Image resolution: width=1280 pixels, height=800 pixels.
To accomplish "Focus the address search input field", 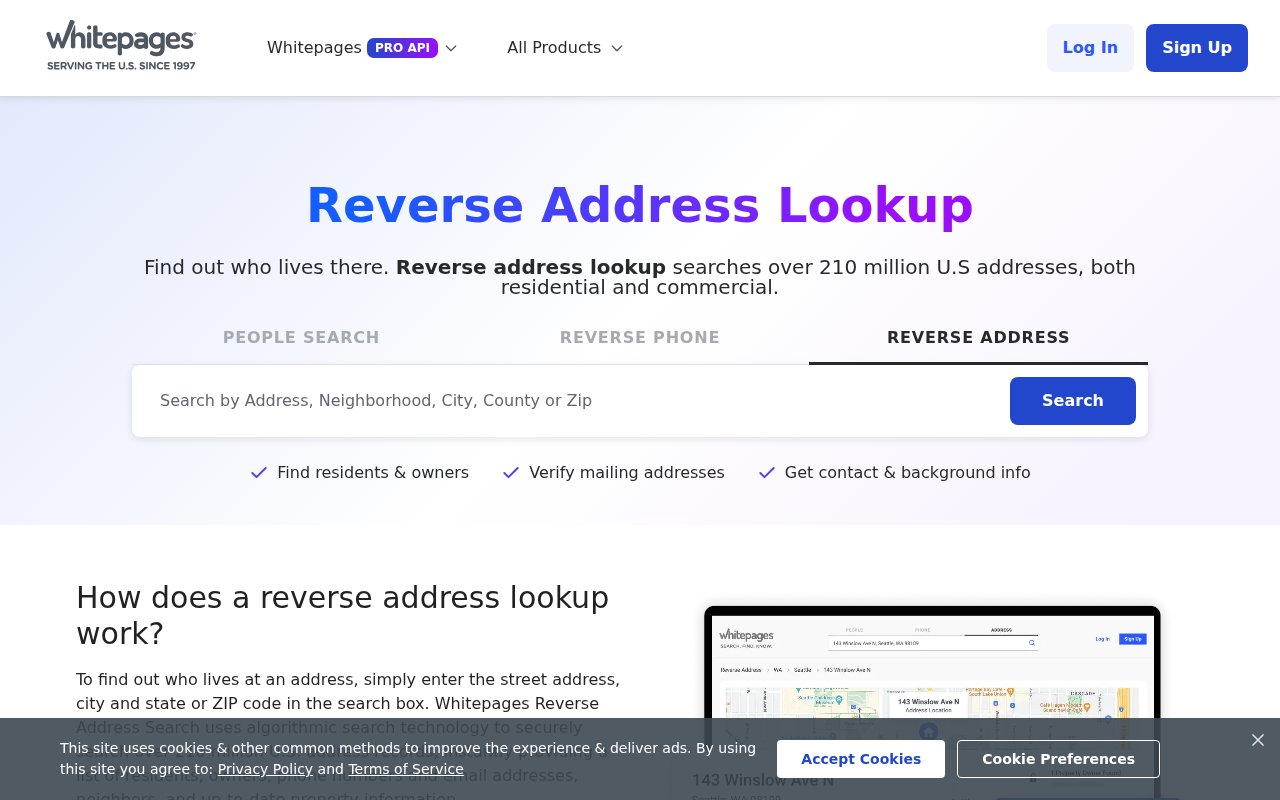I will (x=575, y=401).
